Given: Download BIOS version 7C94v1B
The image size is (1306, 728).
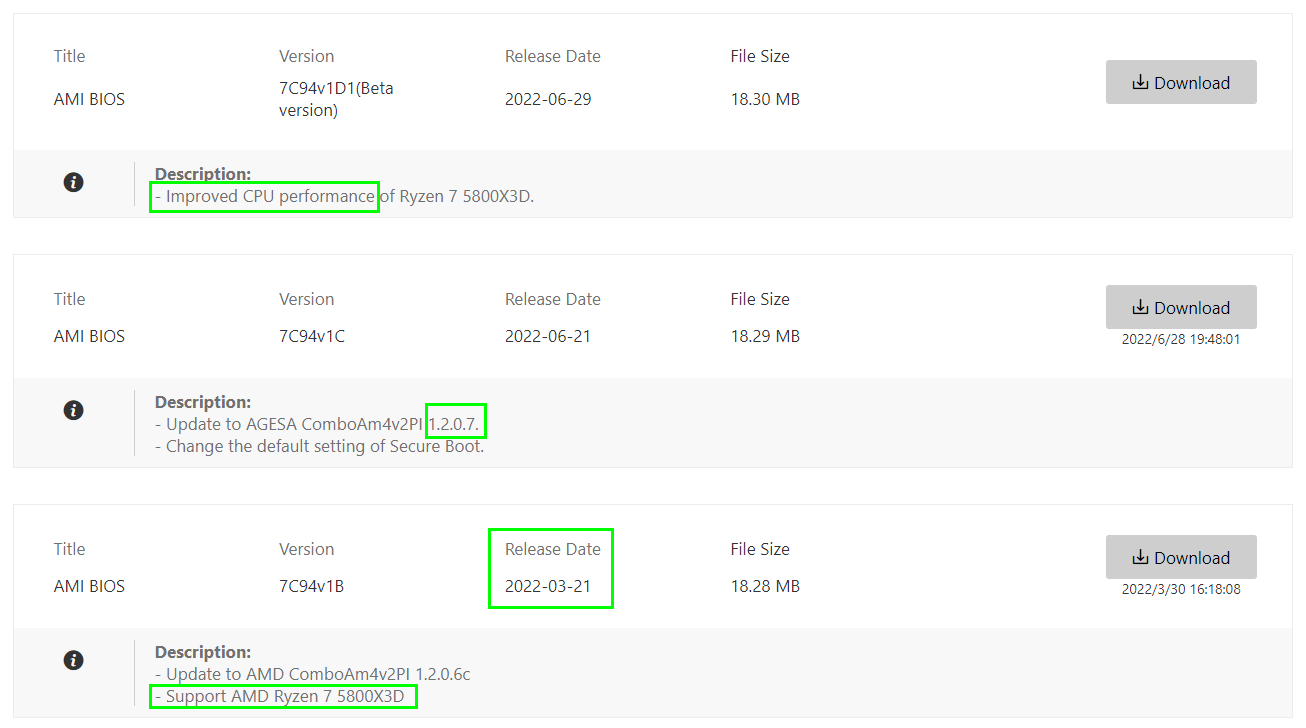Looking at the screenshot, I should 1180,558.
